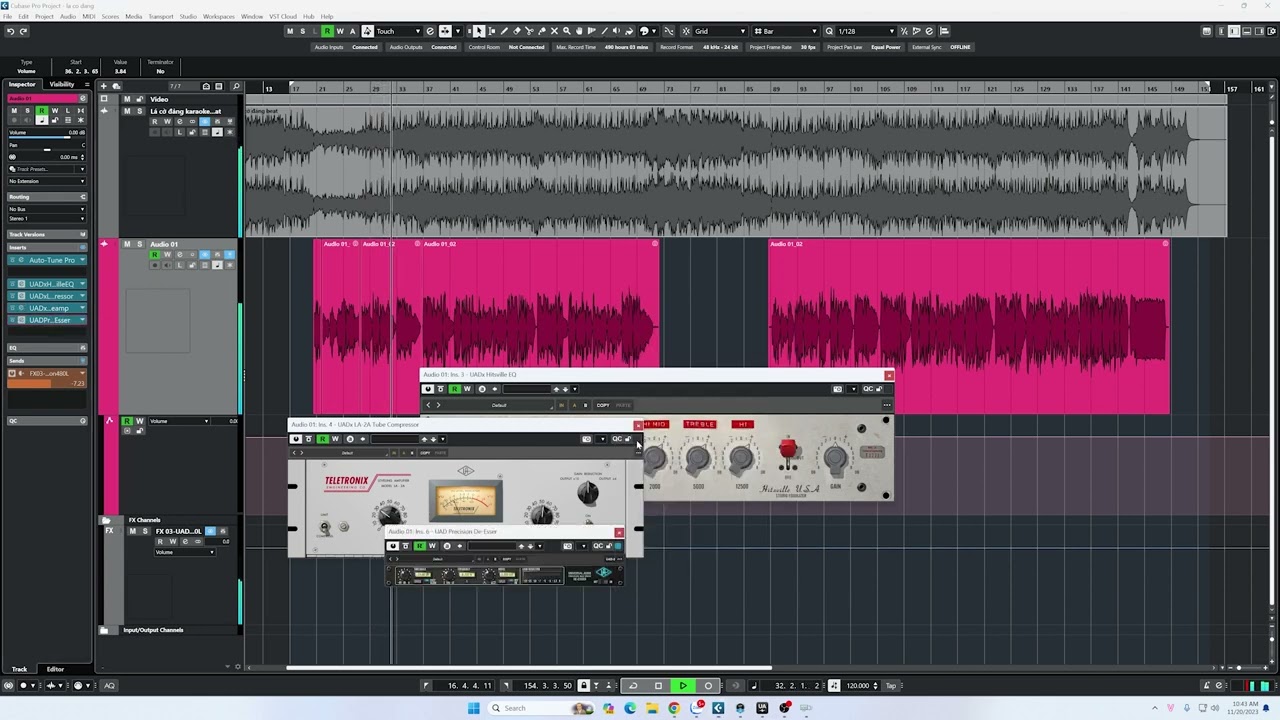Expand the Routing section in Inspector
This screenshot has width=1280, height=720.
click(x=47, y=197)
